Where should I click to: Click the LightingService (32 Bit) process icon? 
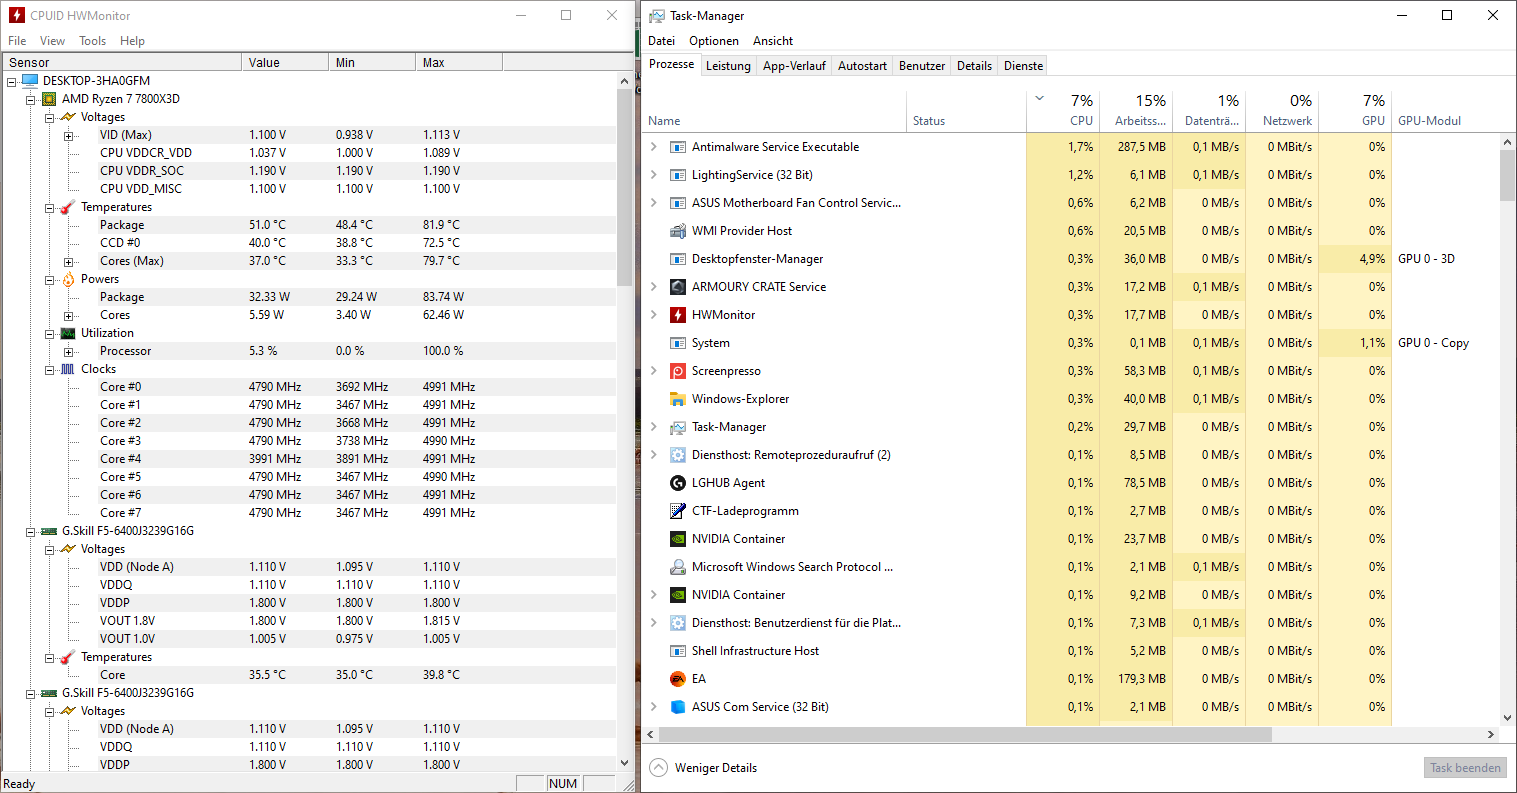click(678, 175)
